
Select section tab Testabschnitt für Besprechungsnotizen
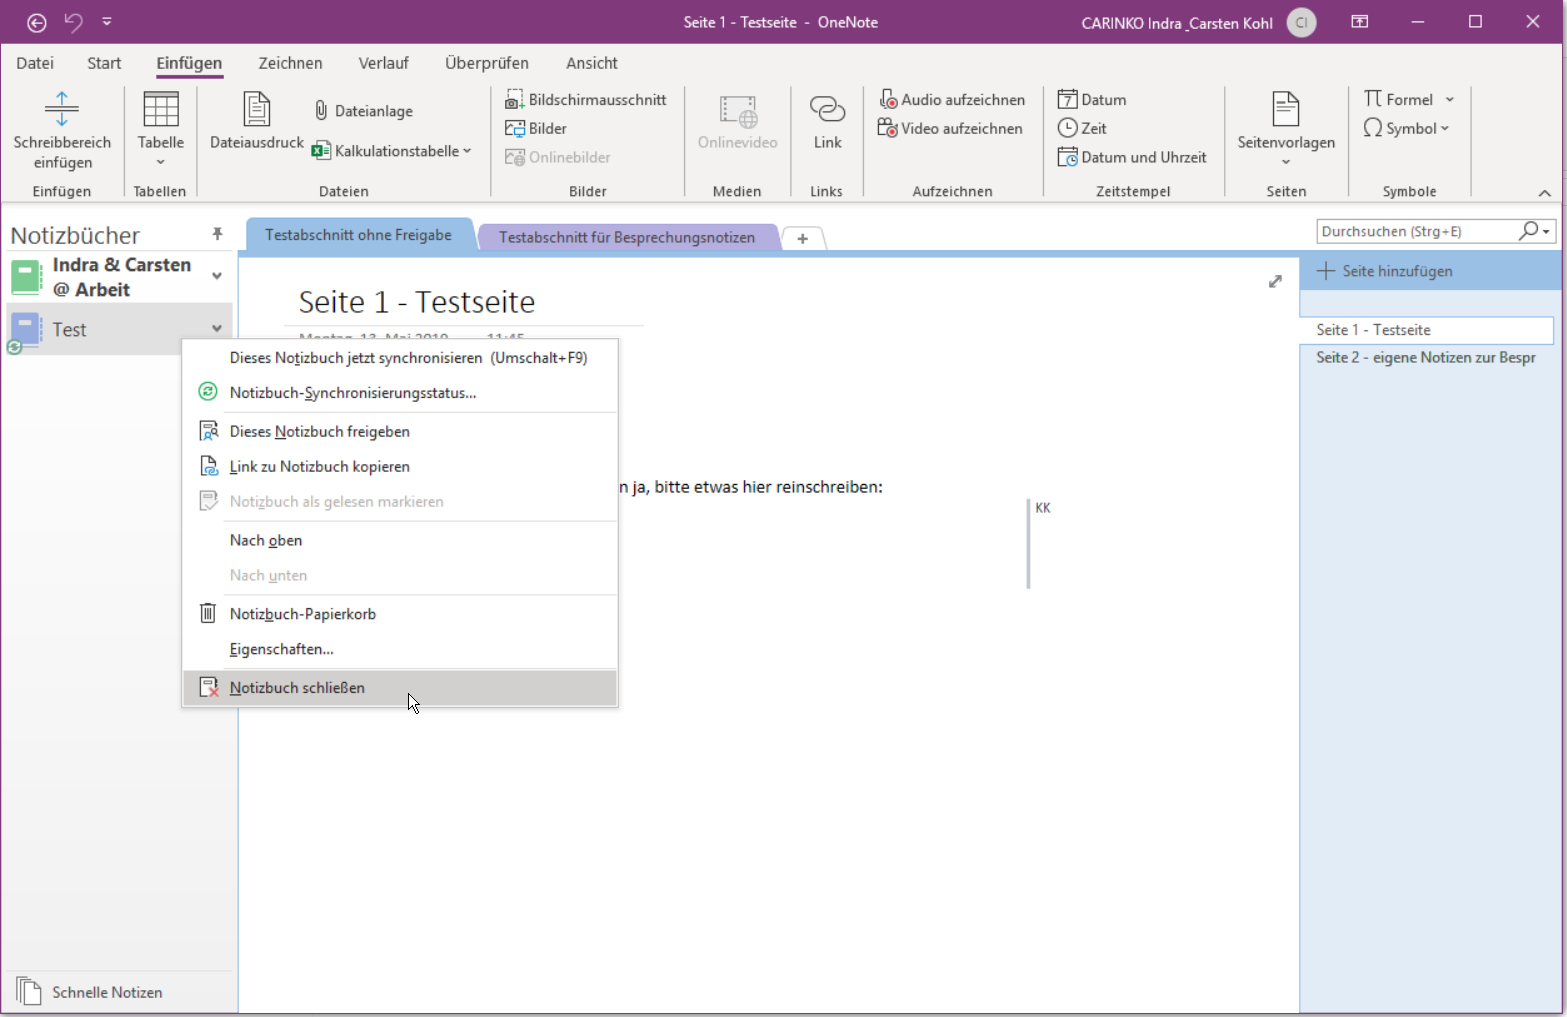coord(627,237)
